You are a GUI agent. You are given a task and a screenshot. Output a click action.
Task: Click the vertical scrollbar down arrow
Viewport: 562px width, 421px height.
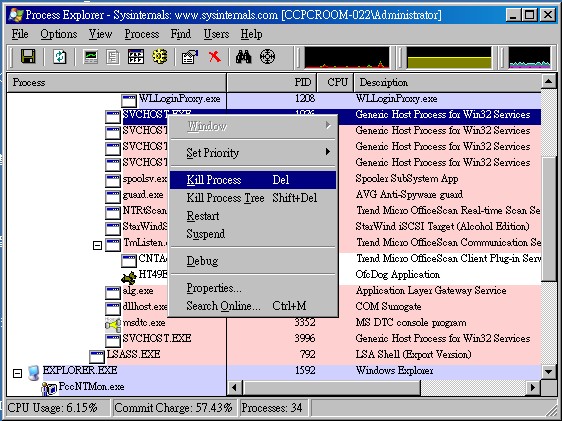tap(548, 372)
